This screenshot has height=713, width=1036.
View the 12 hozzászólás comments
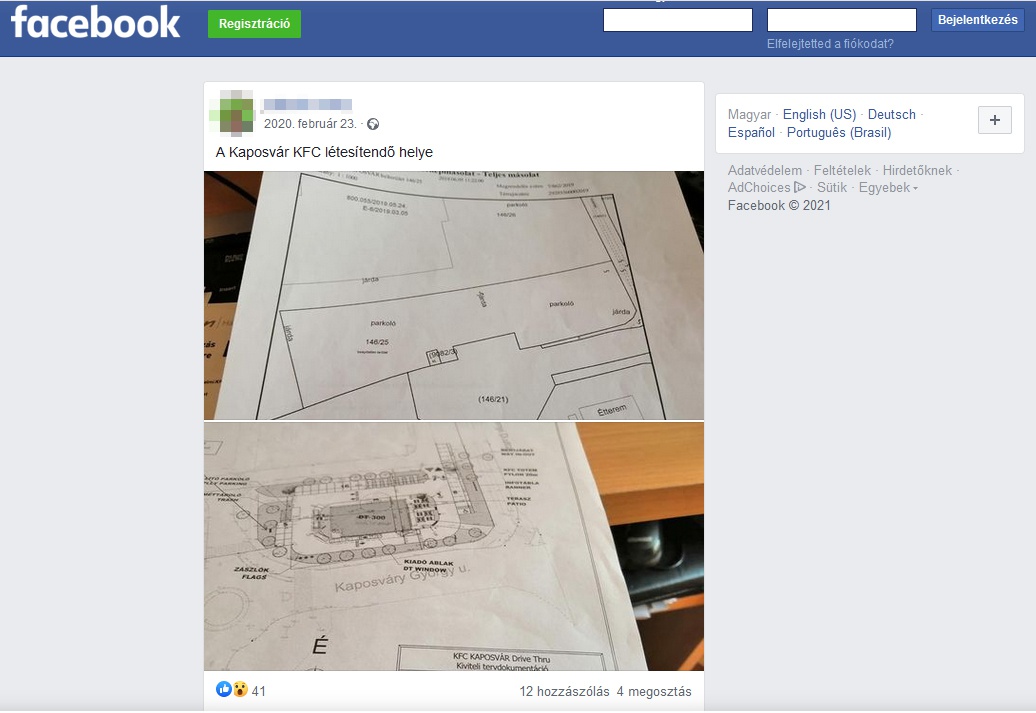(565, 691)
